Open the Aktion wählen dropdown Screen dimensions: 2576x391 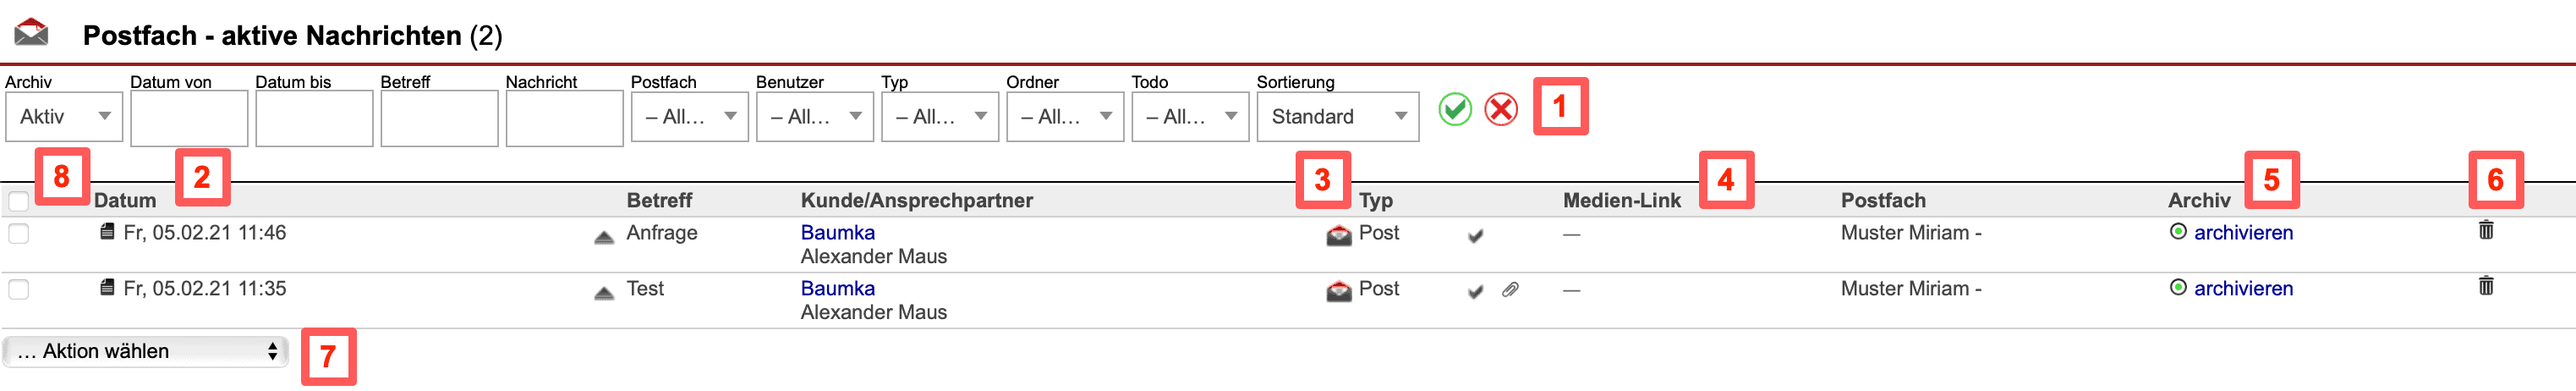coord(145,352)
